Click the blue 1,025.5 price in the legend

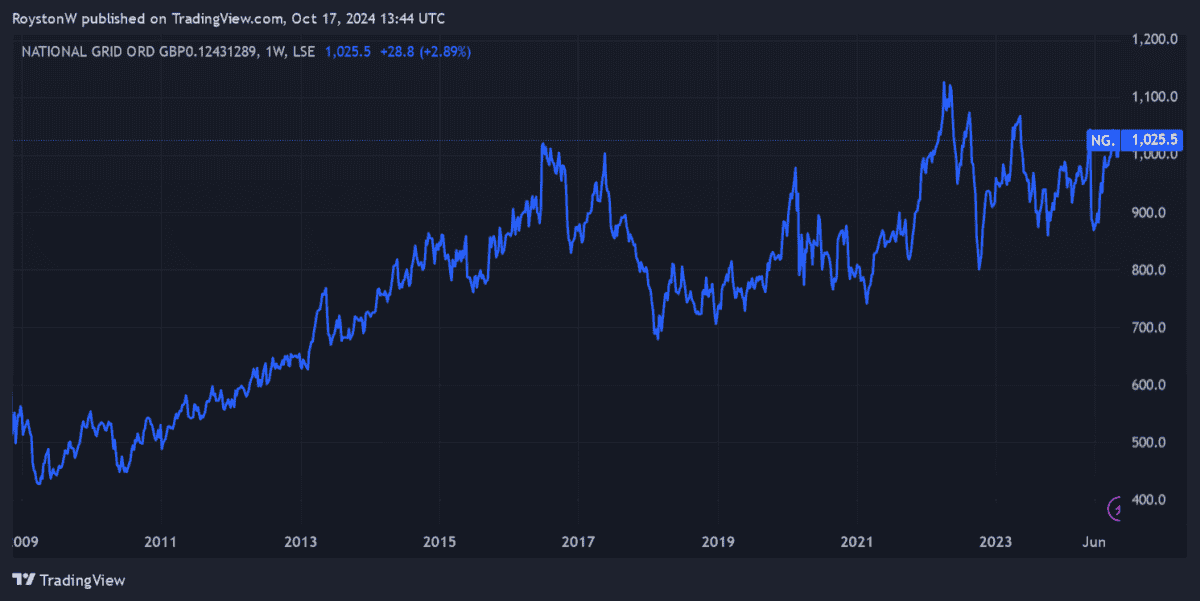(348, 51)
